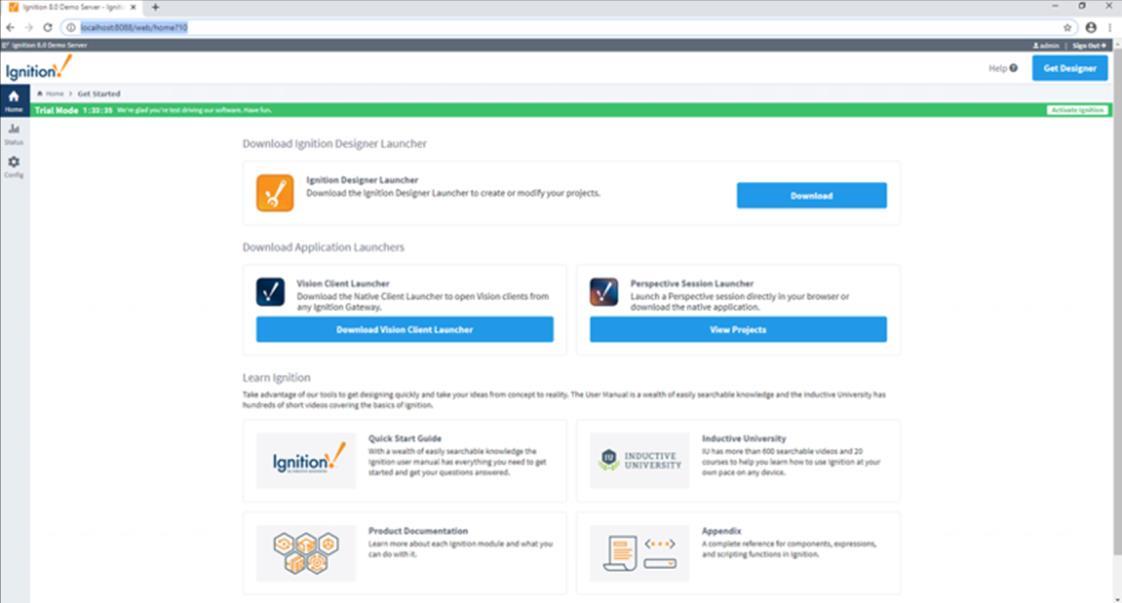Viewport: 1122px width, 603px height.
Task: Click the page vertical scrollbar
Action: (x=1117, y=300)
